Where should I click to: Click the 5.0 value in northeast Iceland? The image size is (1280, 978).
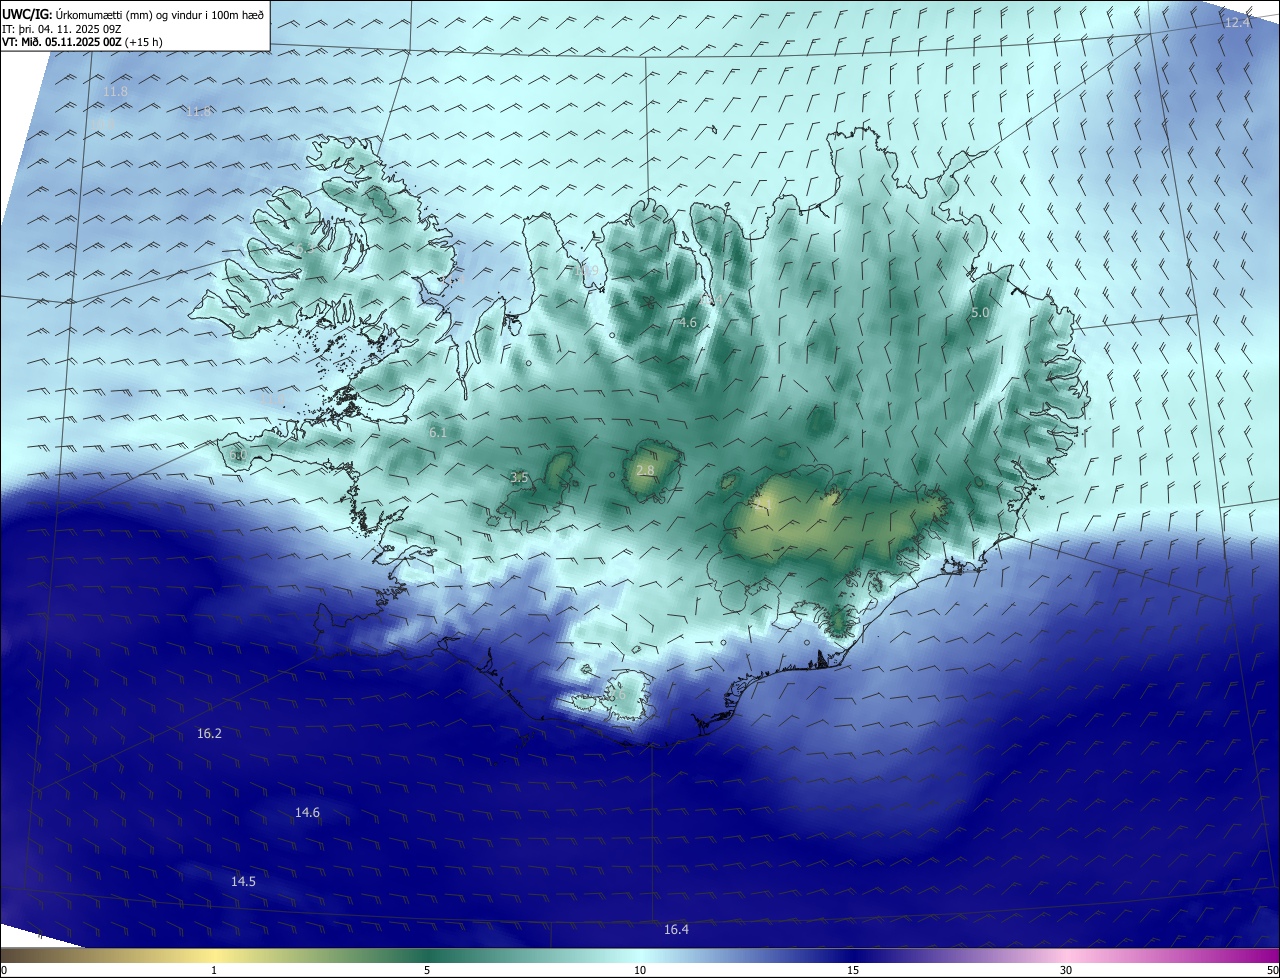(980, 312)
